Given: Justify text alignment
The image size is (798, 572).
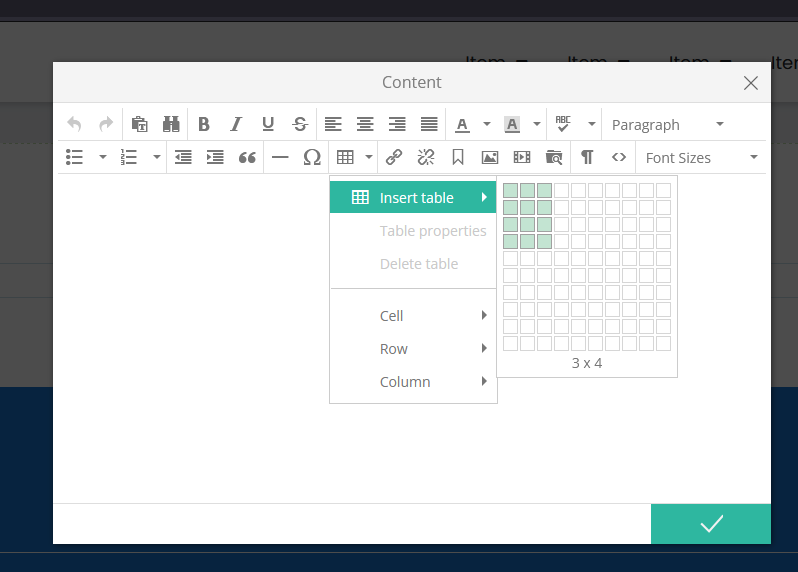Looking at the screenshot, I should [429, 124].
